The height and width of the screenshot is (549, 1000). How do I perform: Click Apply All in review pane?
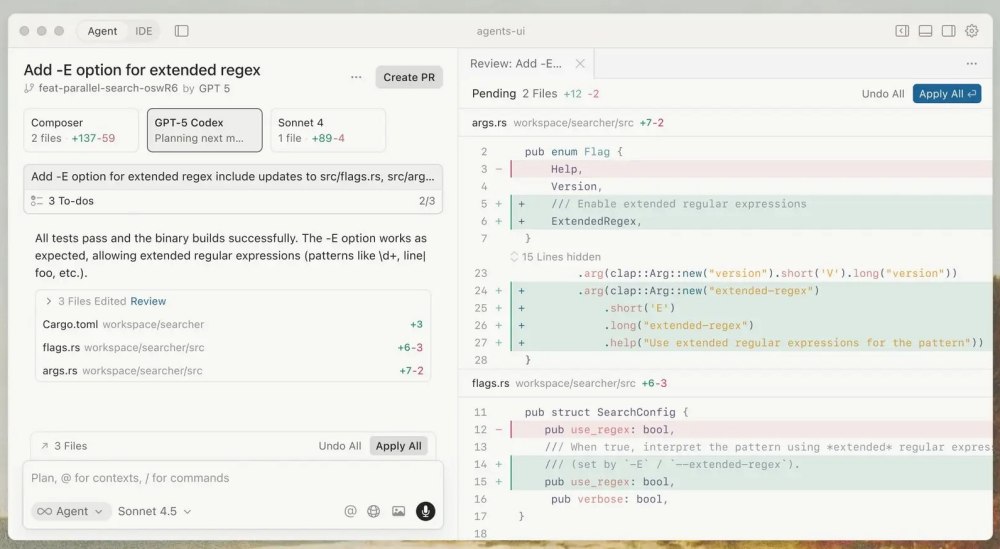[946, 94]
